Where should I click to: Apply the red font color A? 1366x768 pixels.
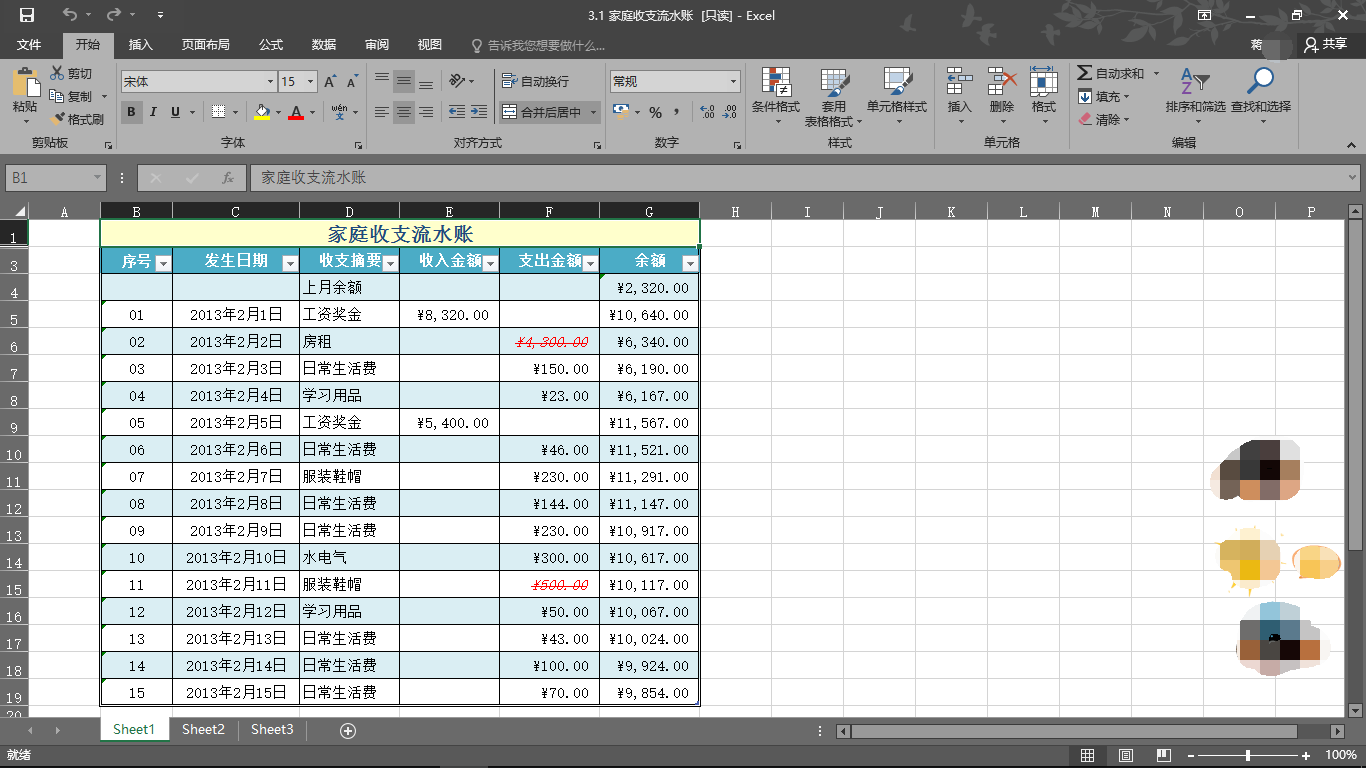tap(296, 112)
